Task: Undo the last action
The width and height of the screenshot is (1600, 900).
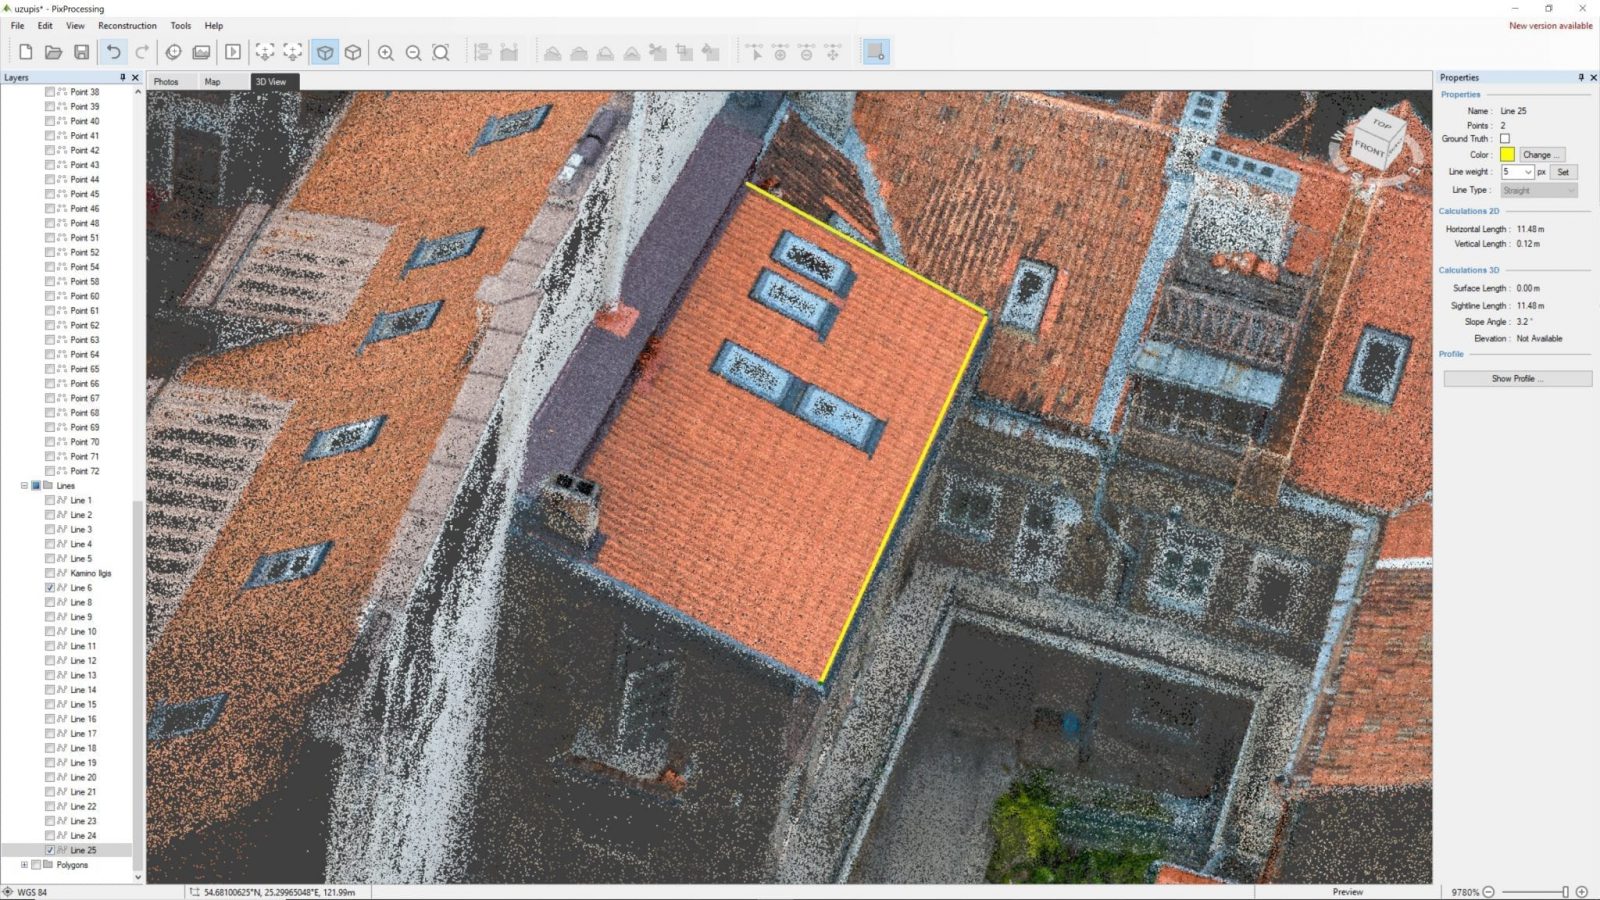Action: pyautogui.click(x=114, y=52)
